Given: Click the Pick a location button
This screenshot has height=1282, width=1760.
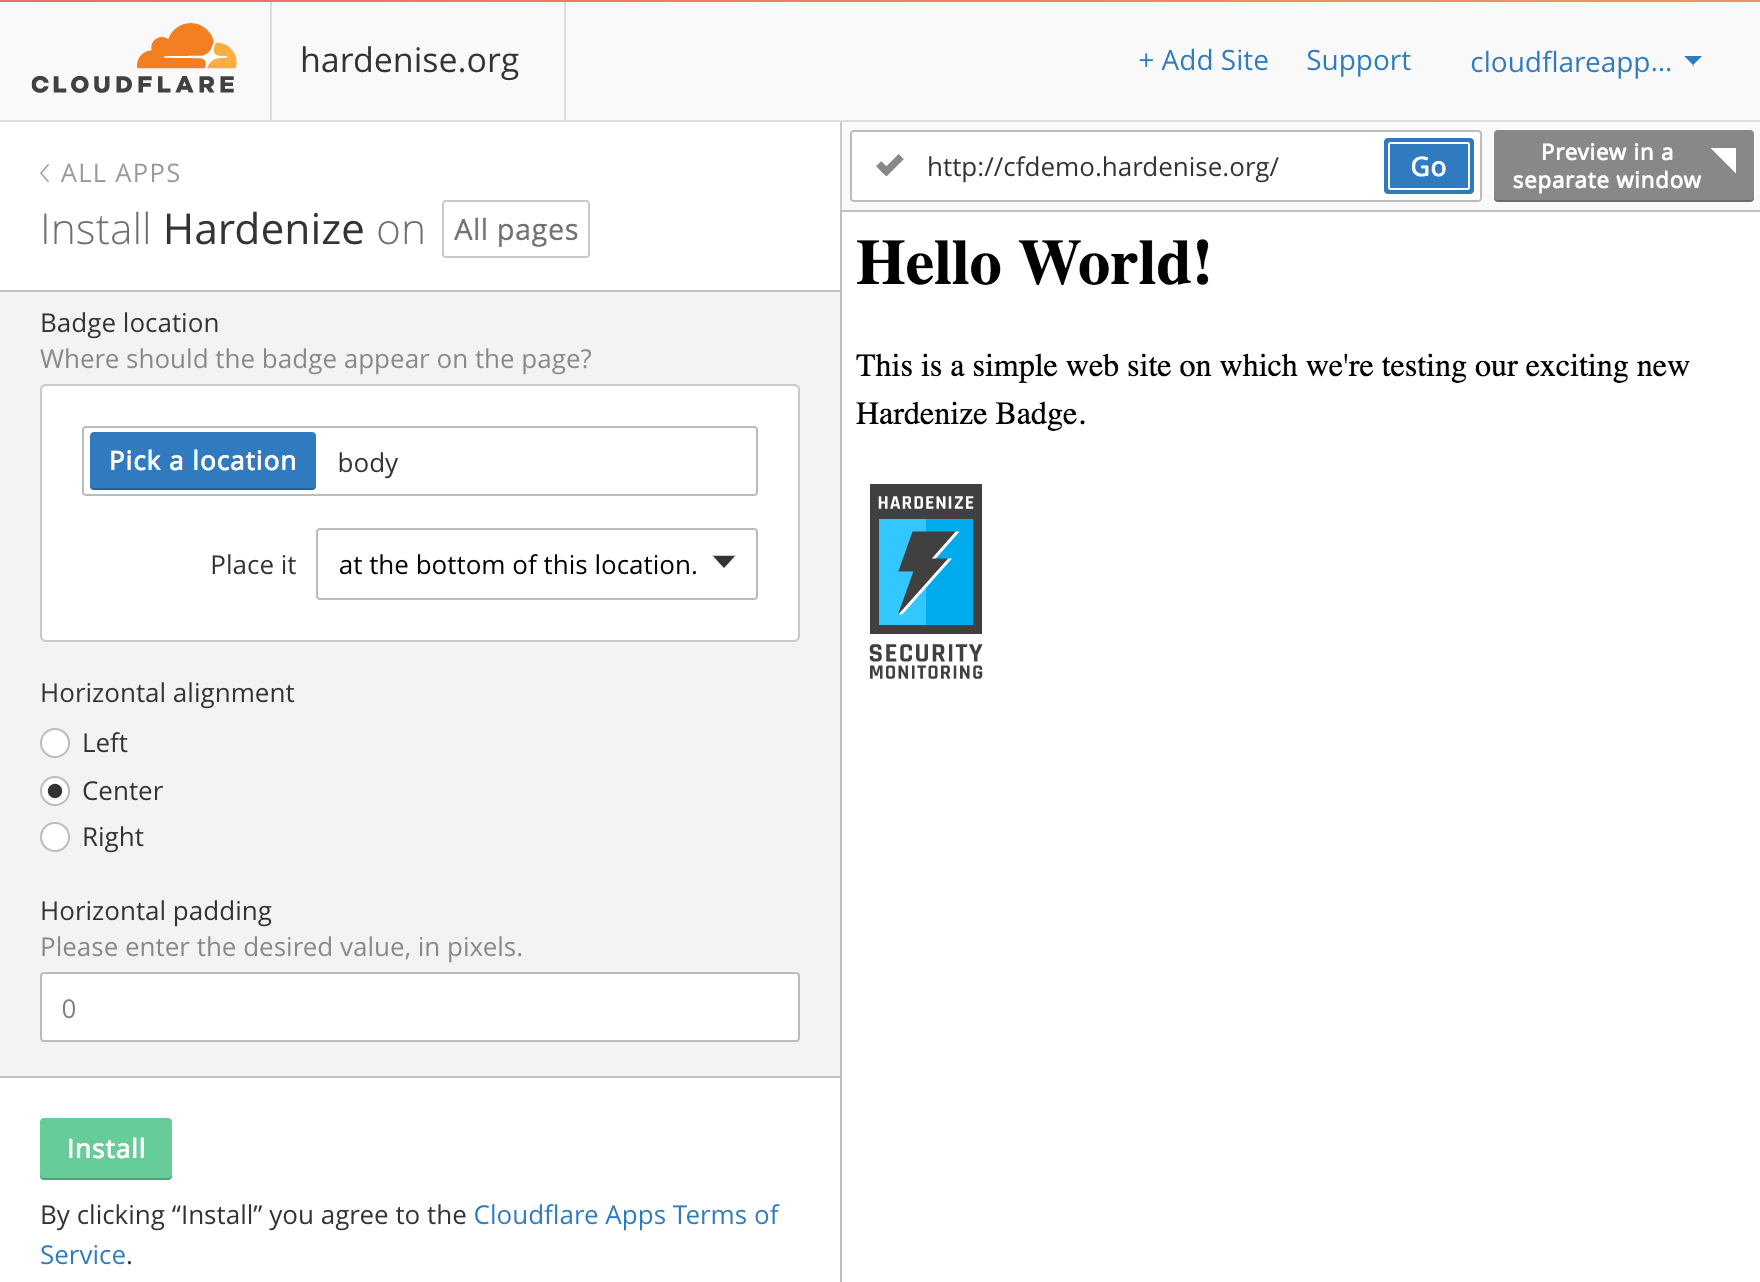Looking at the screenshot, I should click(203, 461).
